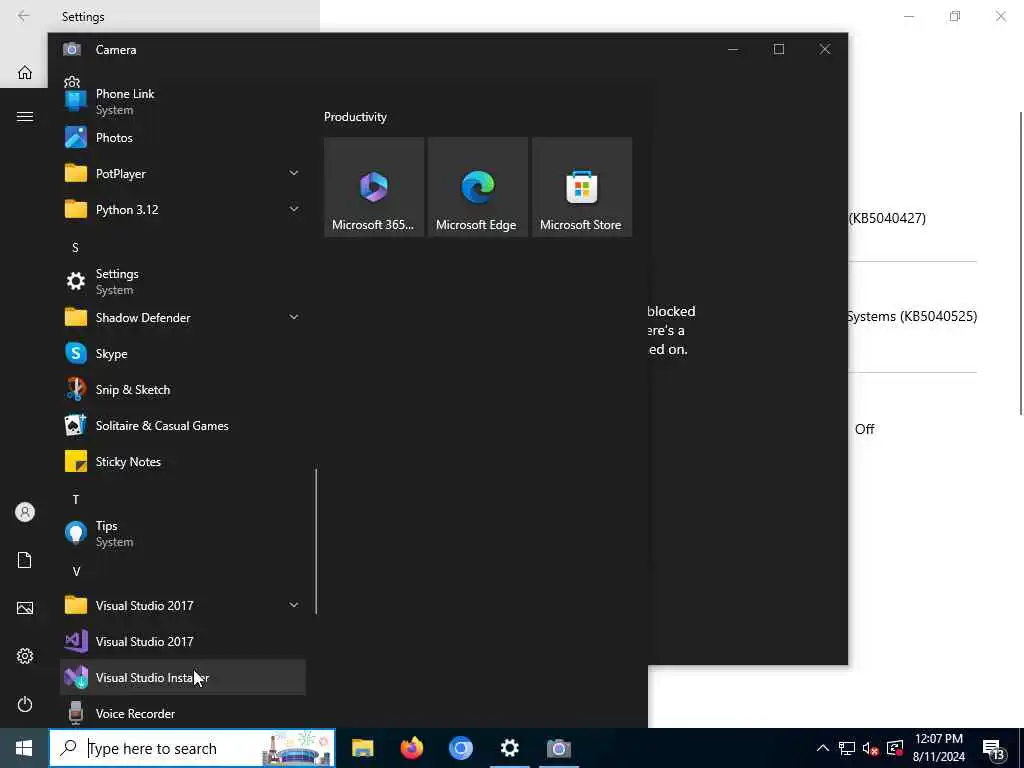Launch Visual Studio 2017 app (purple icon)
This screenshot has height=768, width=1024.
pos(182,641)
